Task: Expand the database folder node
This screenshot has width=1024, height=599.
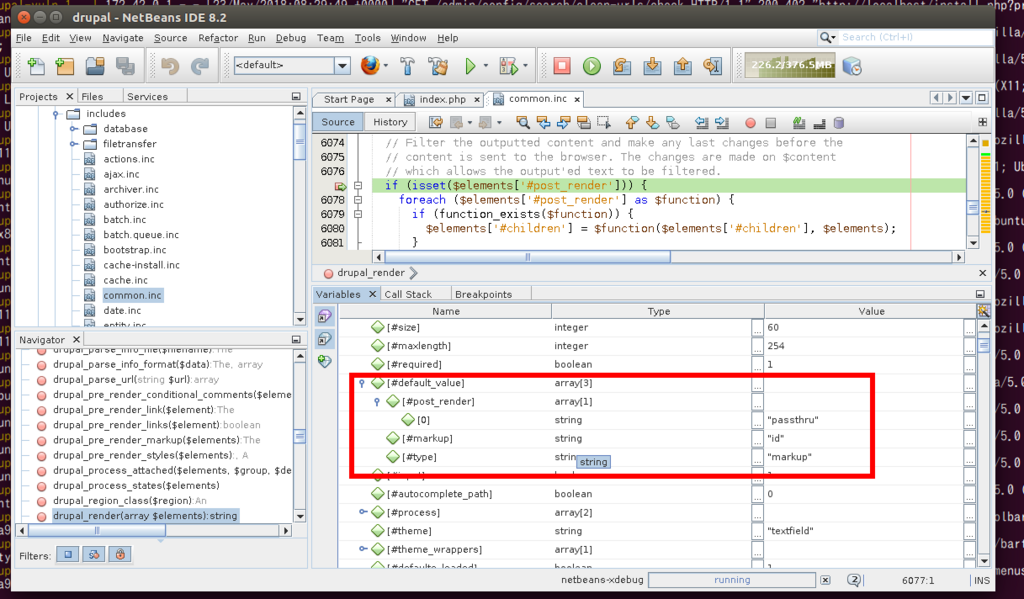Action: click(x=74, y=129)
